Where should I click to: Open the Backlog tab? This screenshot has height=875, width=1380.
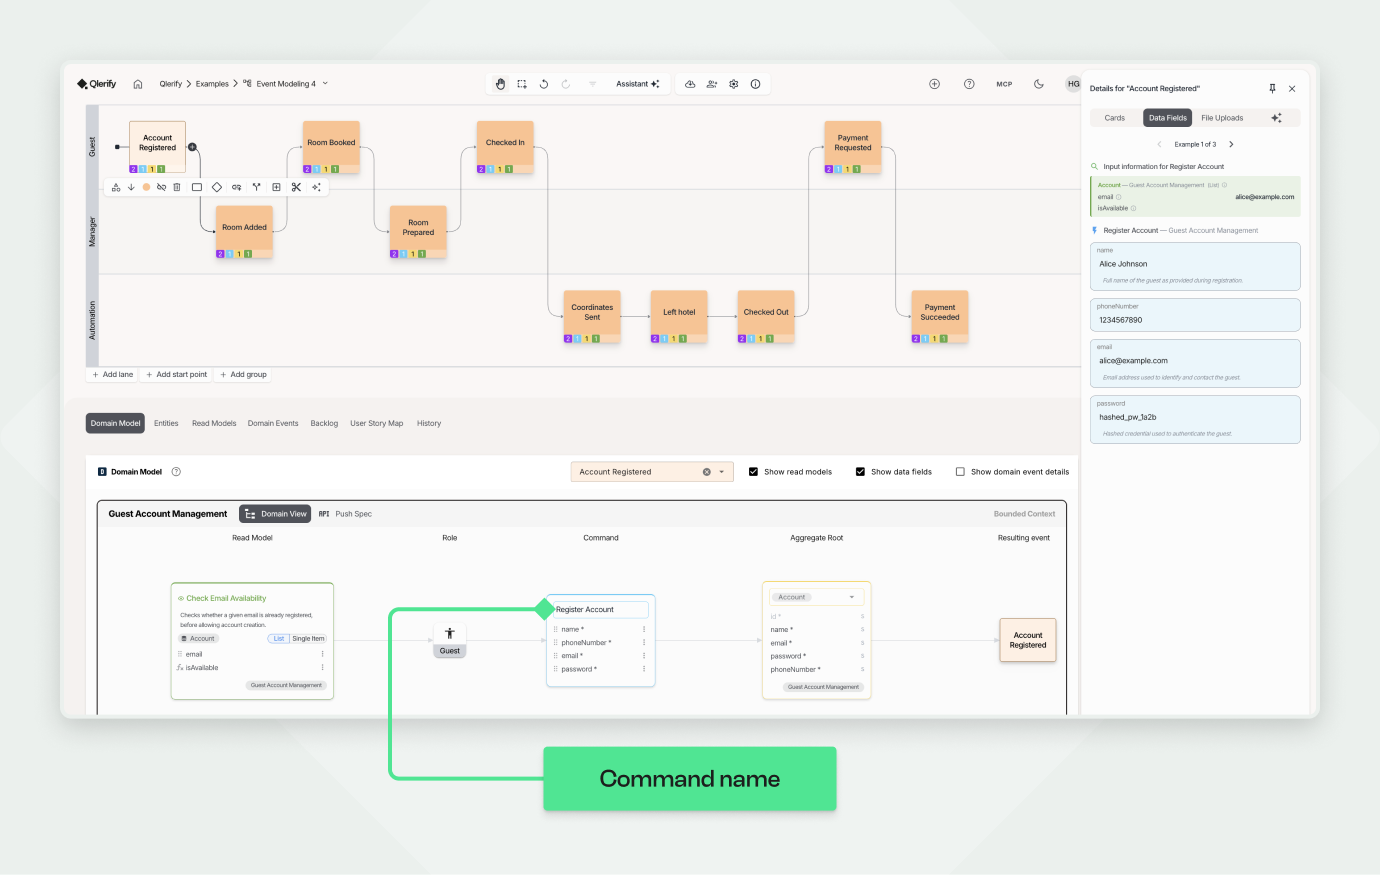pyautogui.click(x=324, y=423)
